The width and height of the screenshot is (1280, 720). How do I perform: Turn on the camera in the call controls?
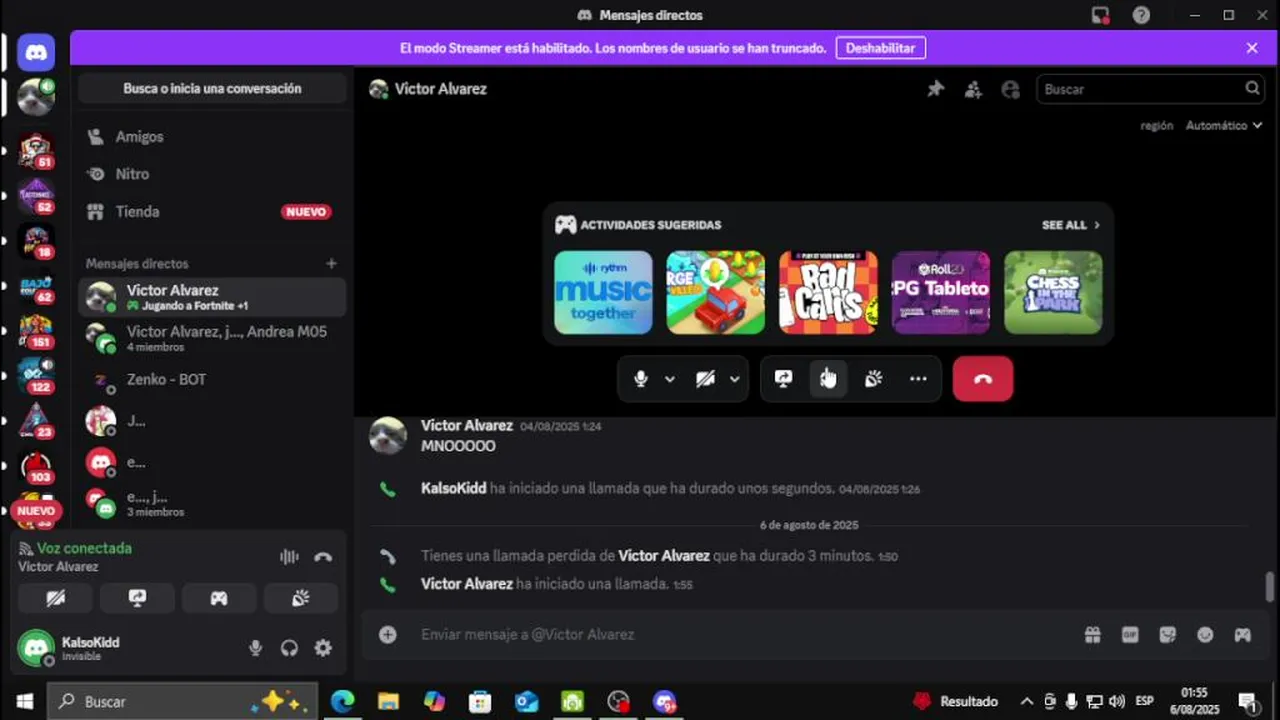click(705, 379)
